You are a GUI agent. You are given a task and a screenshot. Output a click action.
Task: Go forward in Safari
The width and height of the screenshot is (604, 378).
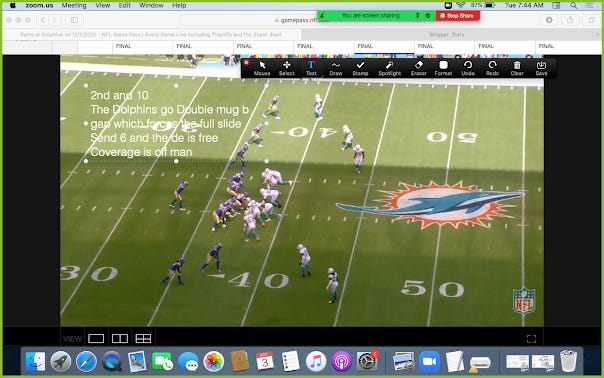tap(55, 20)
